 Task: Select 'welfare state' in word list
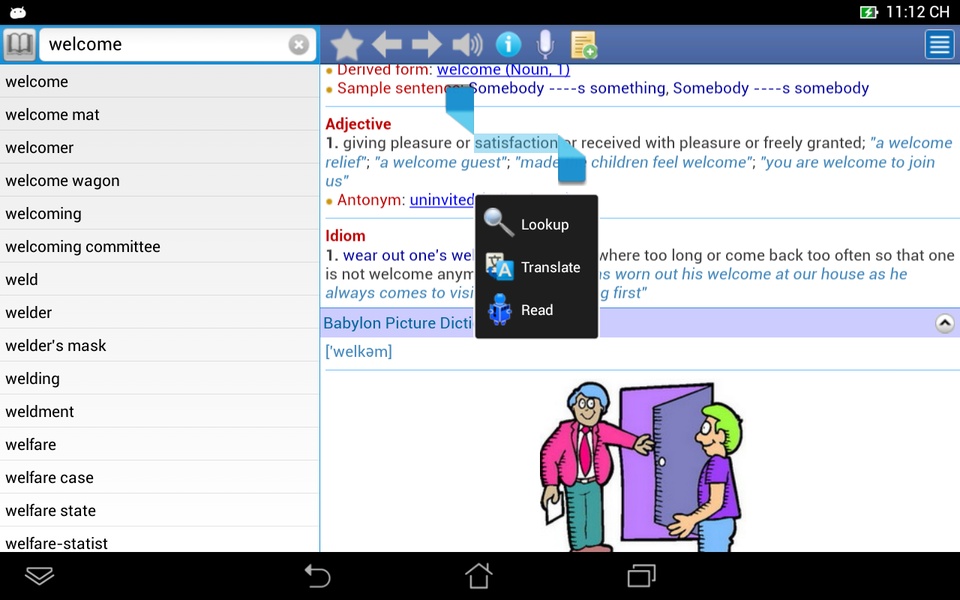[159, 511]
